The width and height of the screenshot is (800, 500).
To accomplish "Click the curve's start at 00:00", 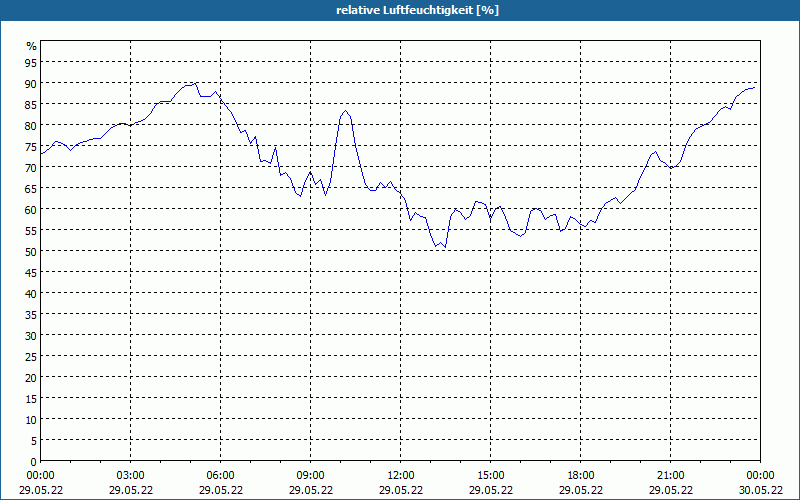I will [41, 154].
